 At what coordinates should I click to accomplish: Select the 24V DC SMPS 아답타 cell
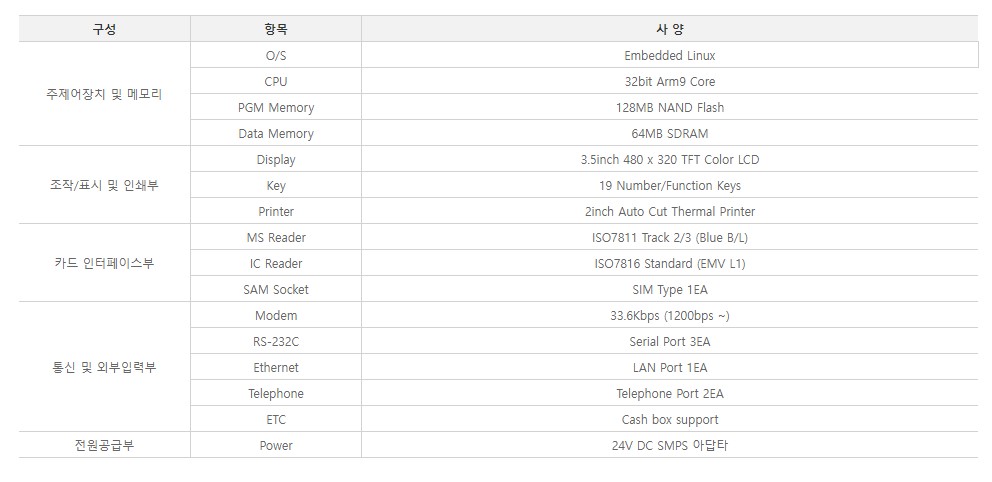tap(669, 445)
